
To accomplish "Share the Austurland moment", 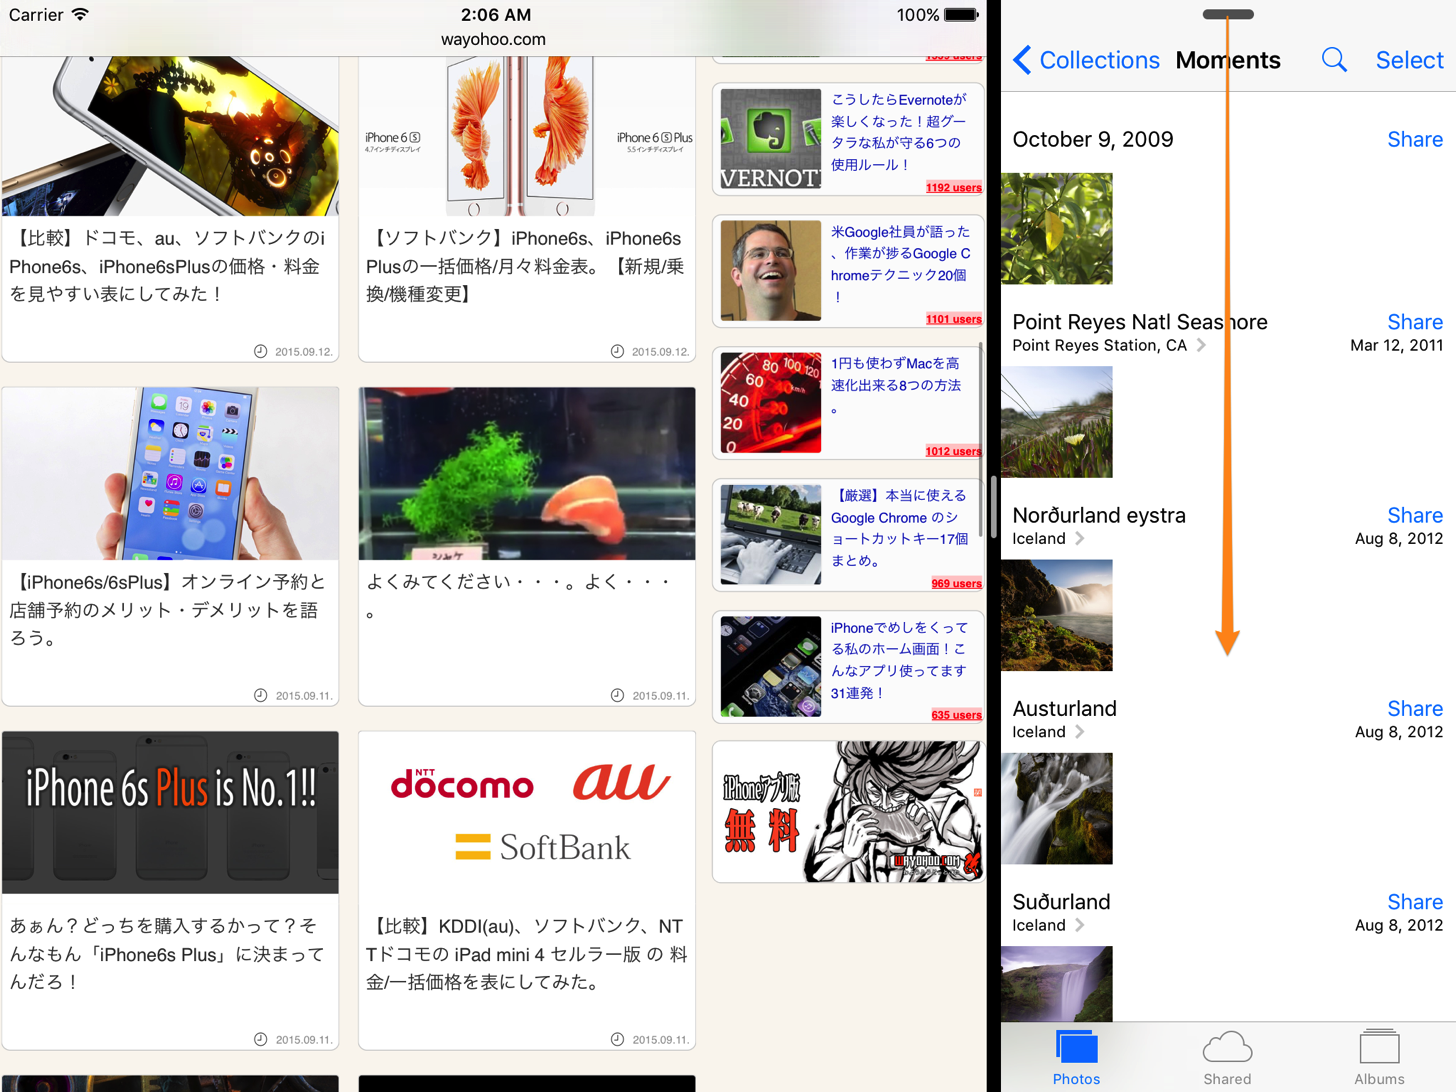I will point(1414,708).
